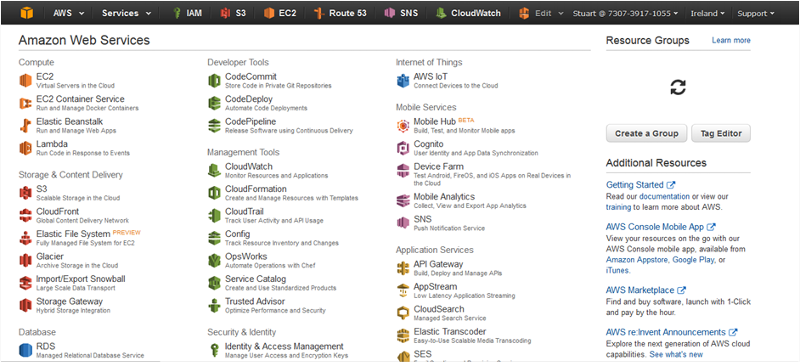Viewport: 800px width, 362px height.
Task: Click the Tag Editor button
Action: tap(721, 134)
